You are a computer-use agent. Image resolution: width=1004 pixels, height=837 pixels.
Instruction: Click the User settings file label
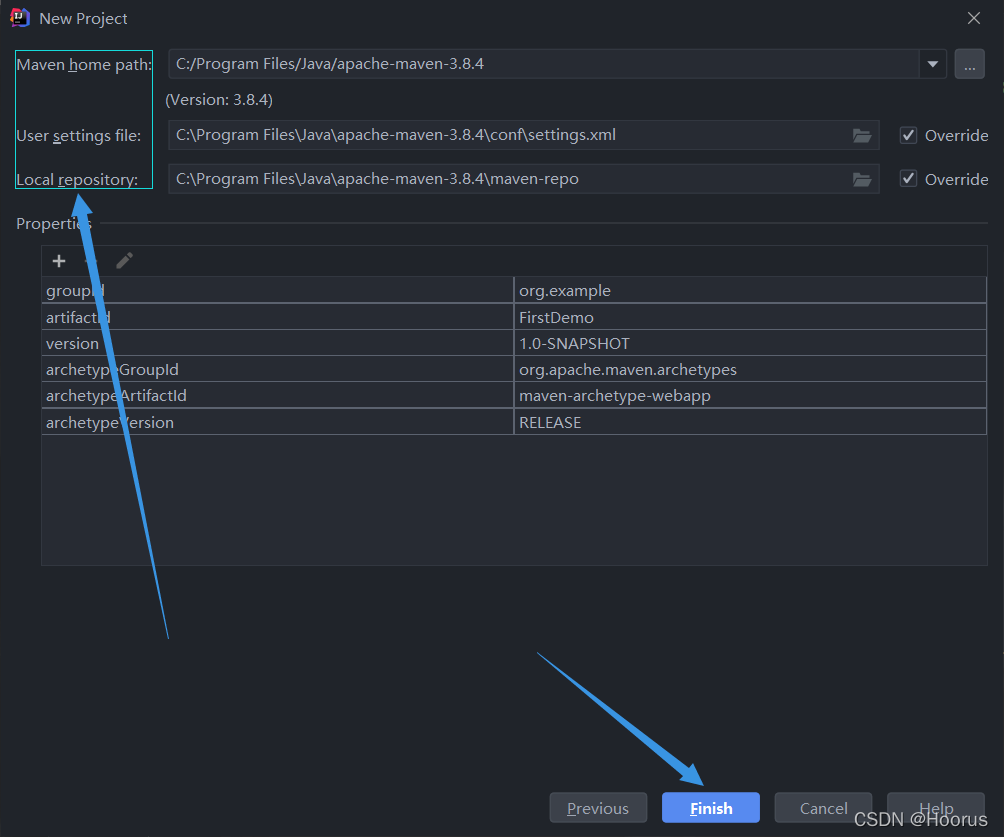(78, 136)
